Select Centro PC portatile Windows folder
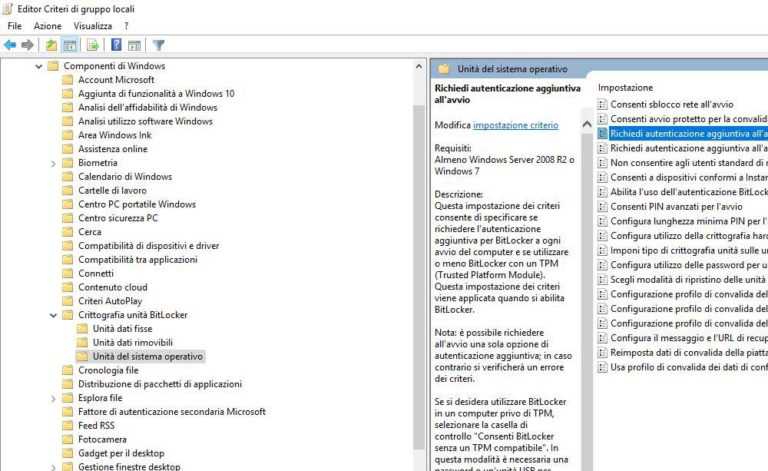 pos(137,204)
